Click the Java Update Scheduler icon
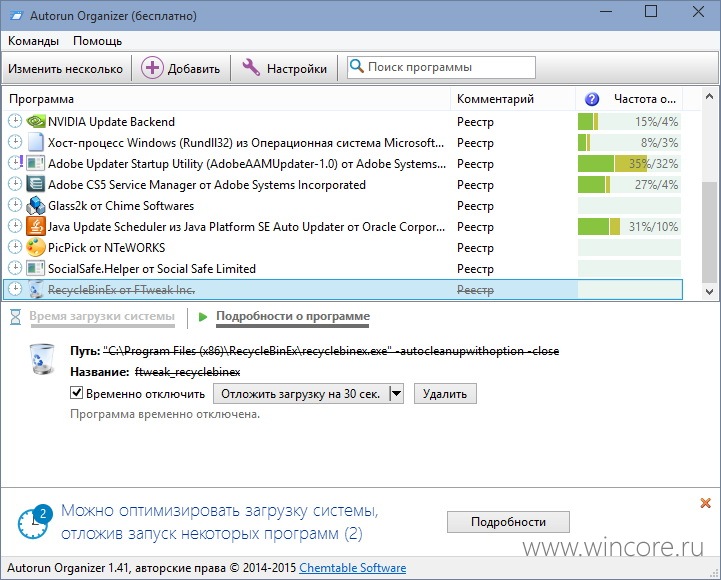The image size is (721, 580). point(35,226)
